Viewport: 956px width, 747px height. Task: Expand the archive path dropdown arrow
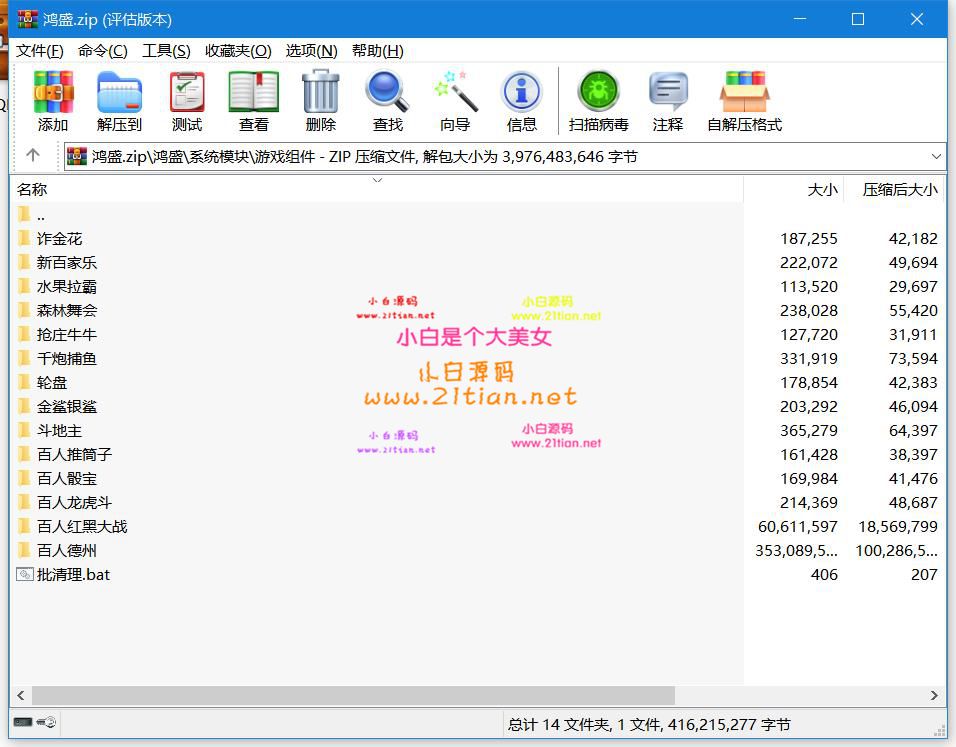coord(936,156)
